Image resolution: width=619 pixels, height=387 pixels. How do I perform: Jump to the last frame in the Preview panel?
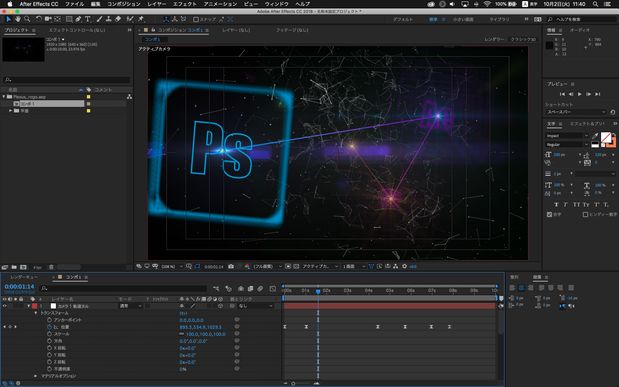598,94
